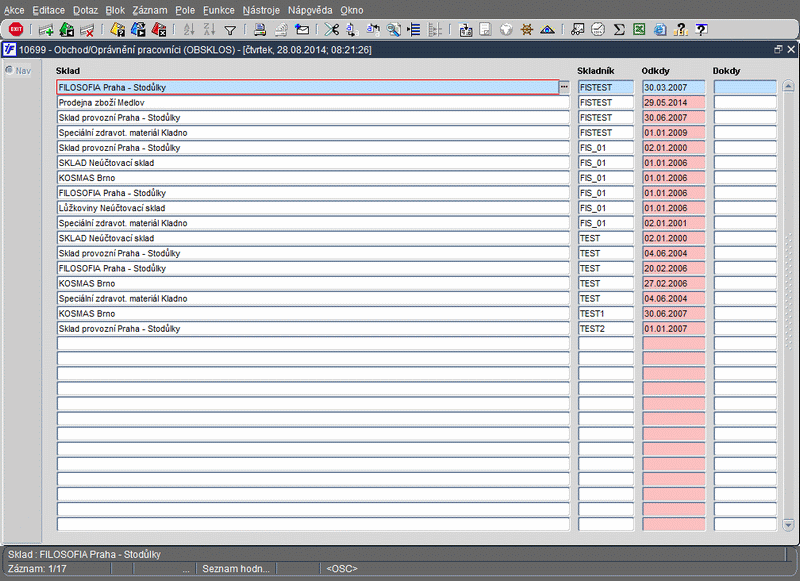Screen dimensions: 800x581
Task: Click Skladník TEST2 cell
Action: (606, 329)
